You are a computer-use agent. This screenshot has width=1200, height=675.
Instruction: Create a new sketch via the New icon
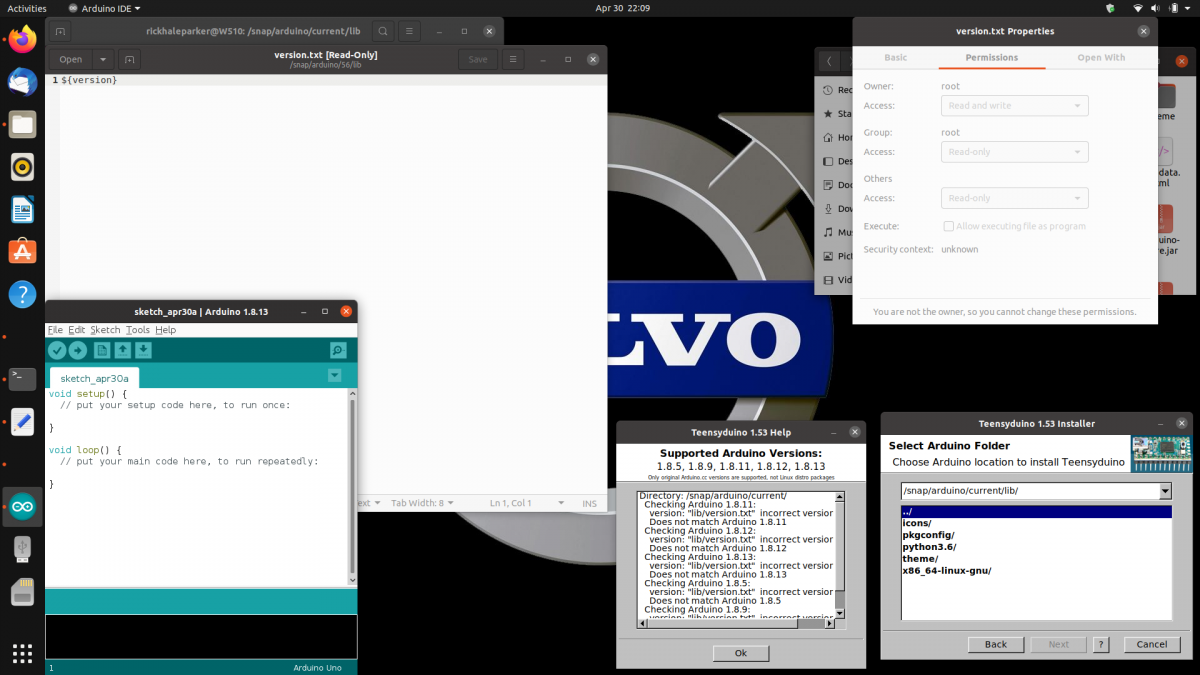click(x=101, y=350)
